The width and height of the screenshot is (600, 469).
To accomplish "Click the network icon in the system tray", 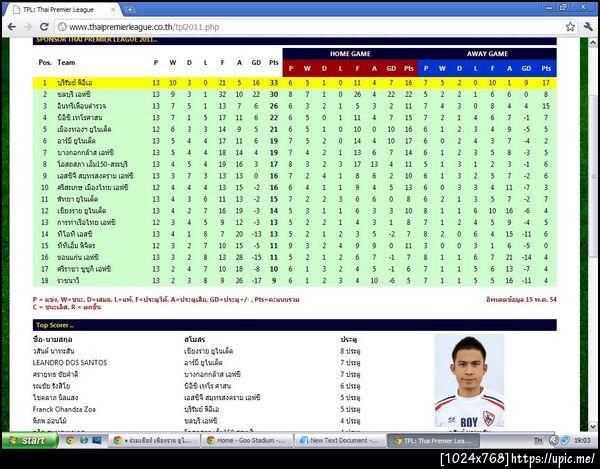I will pos(565,441).
